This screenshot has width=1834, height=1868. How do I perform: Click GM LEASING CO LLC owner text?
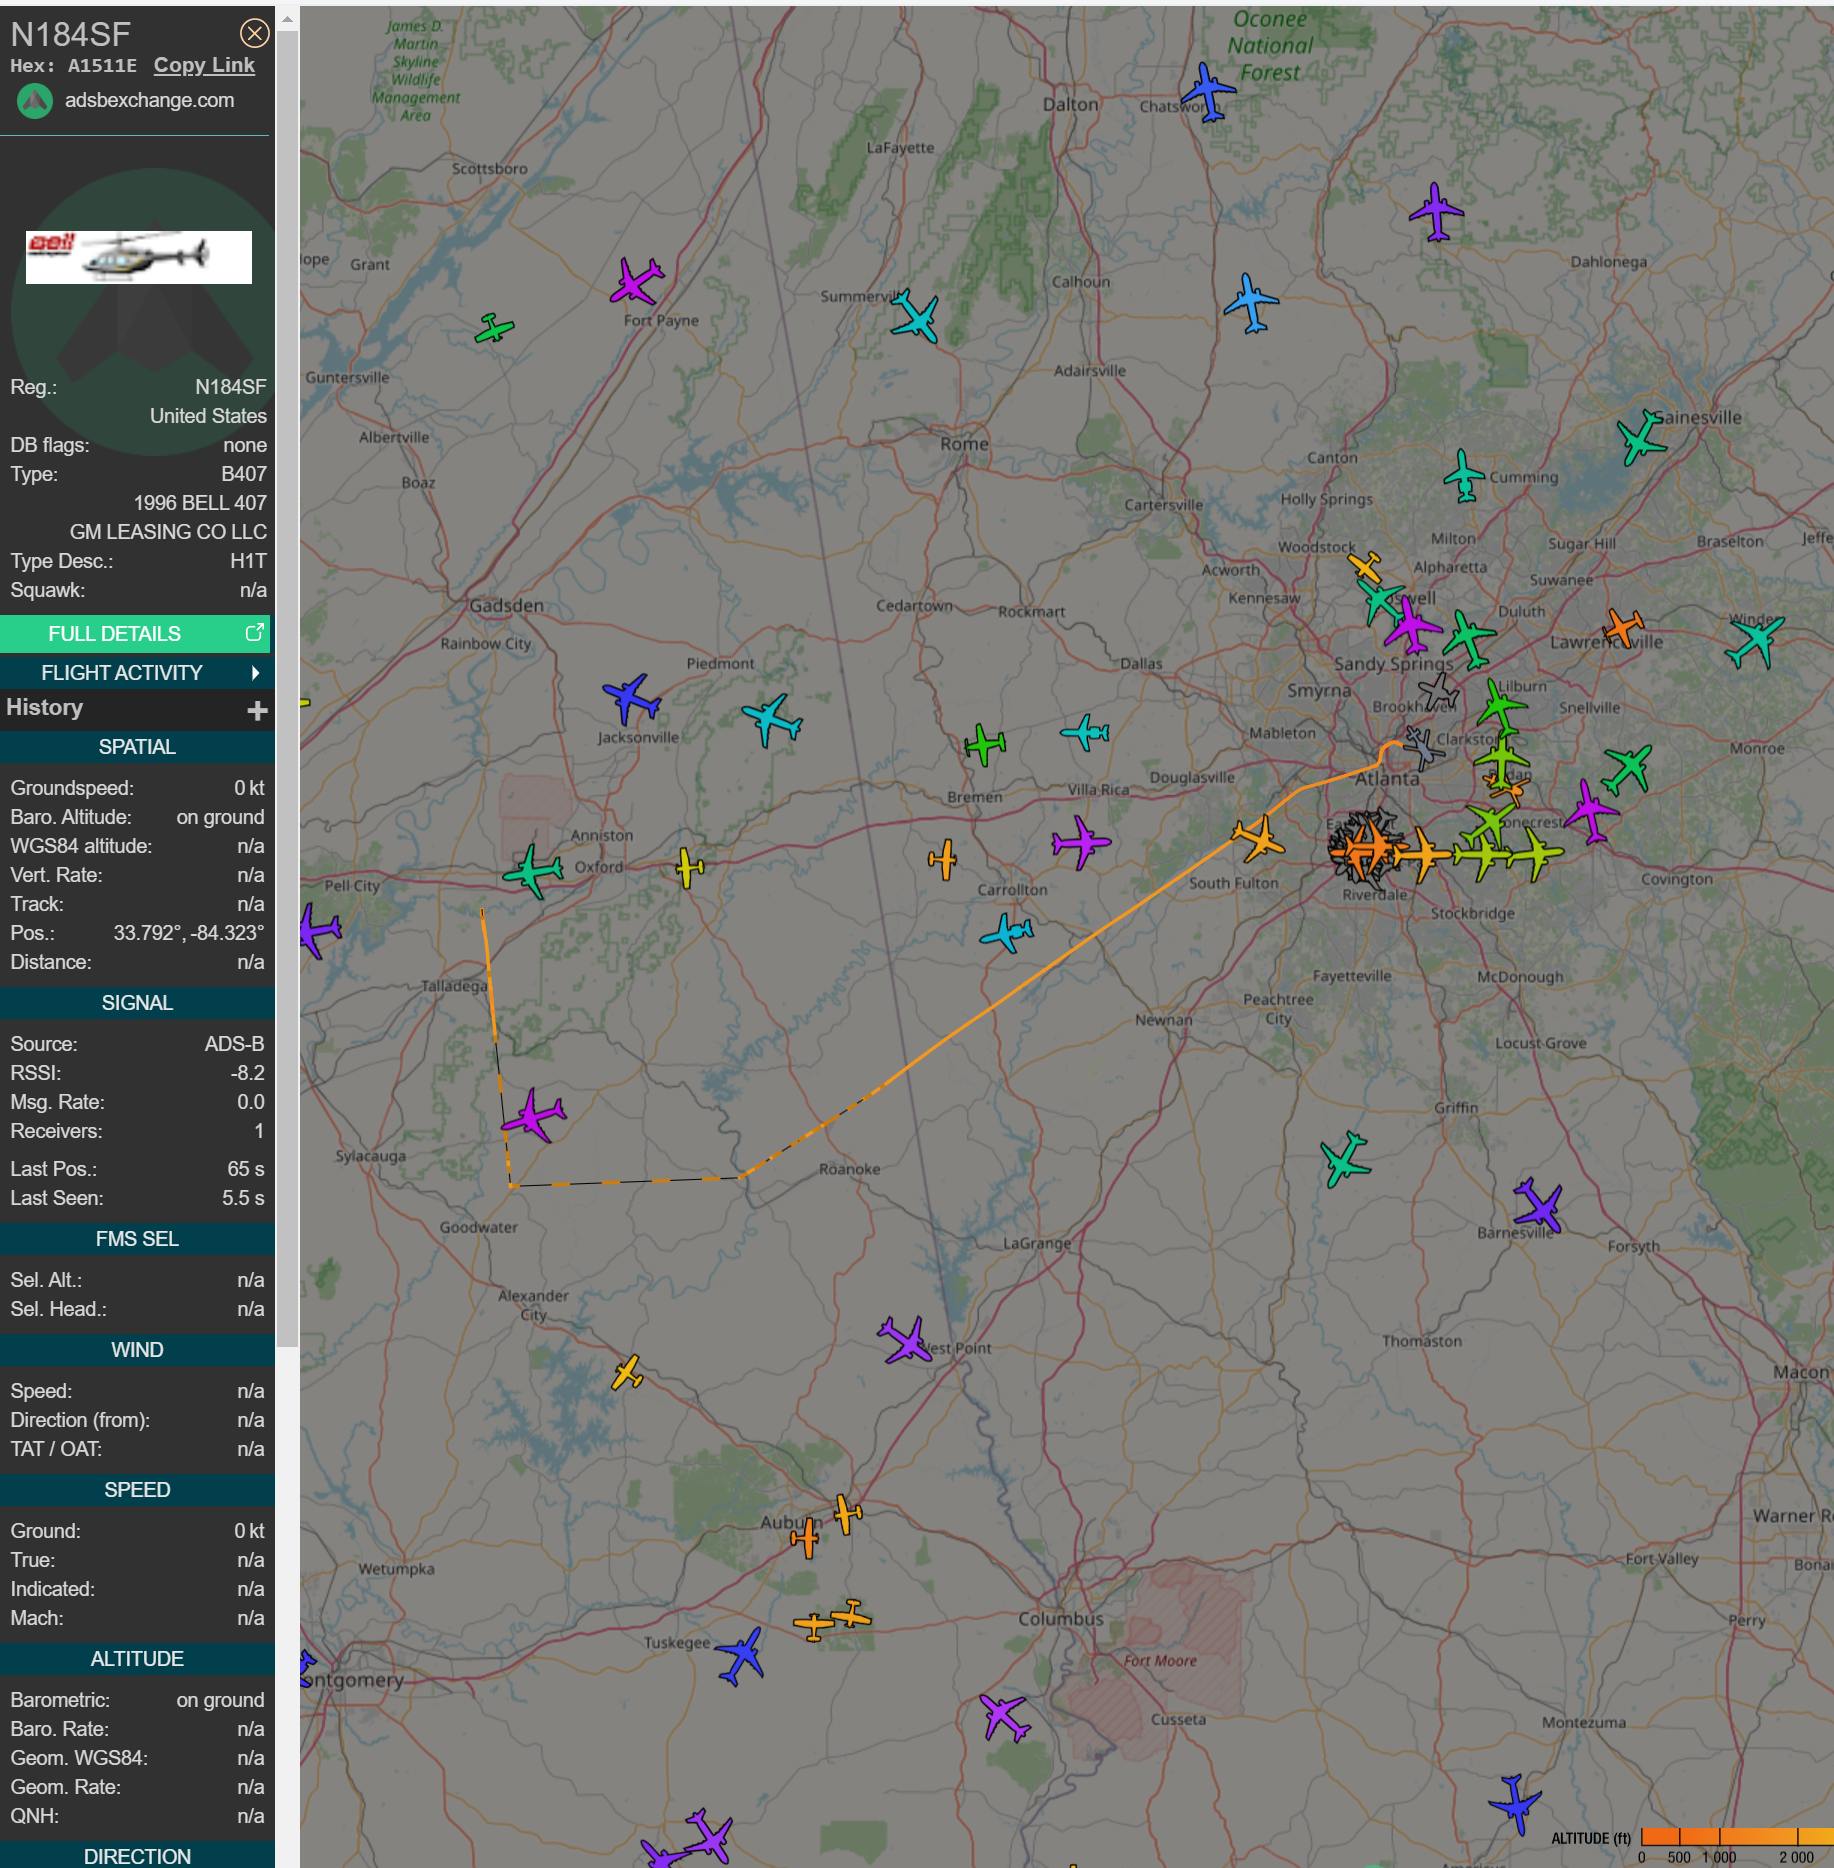click(168, 532)
